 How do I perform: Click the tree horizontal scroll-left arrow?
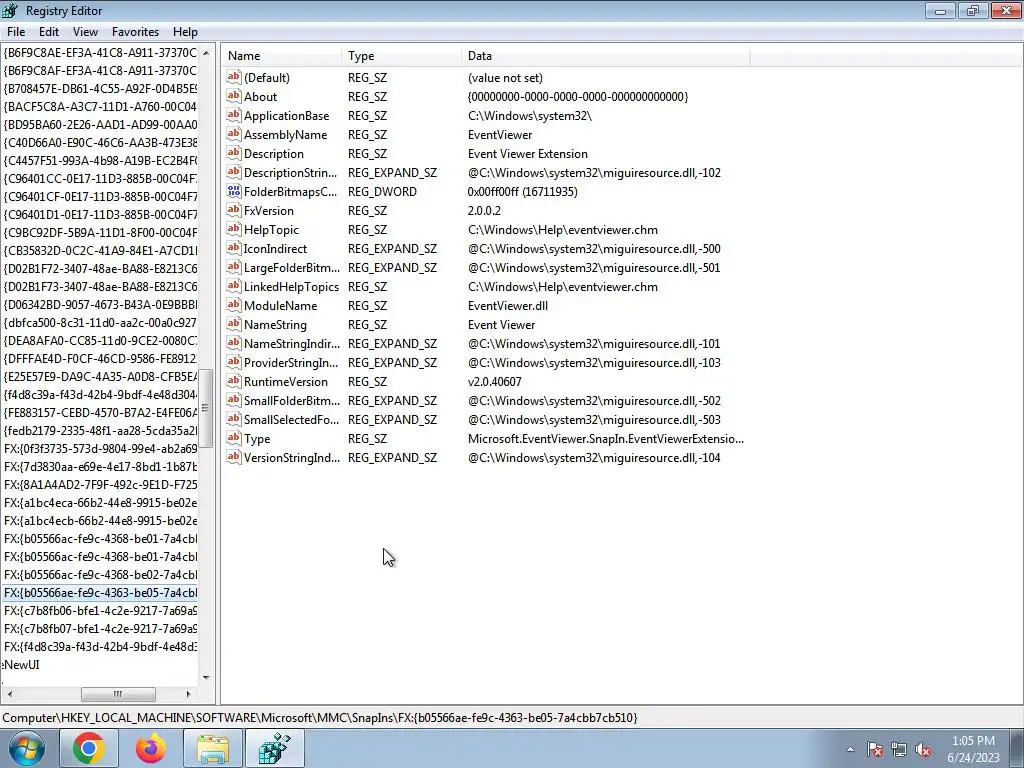click(x=9, y=694)
